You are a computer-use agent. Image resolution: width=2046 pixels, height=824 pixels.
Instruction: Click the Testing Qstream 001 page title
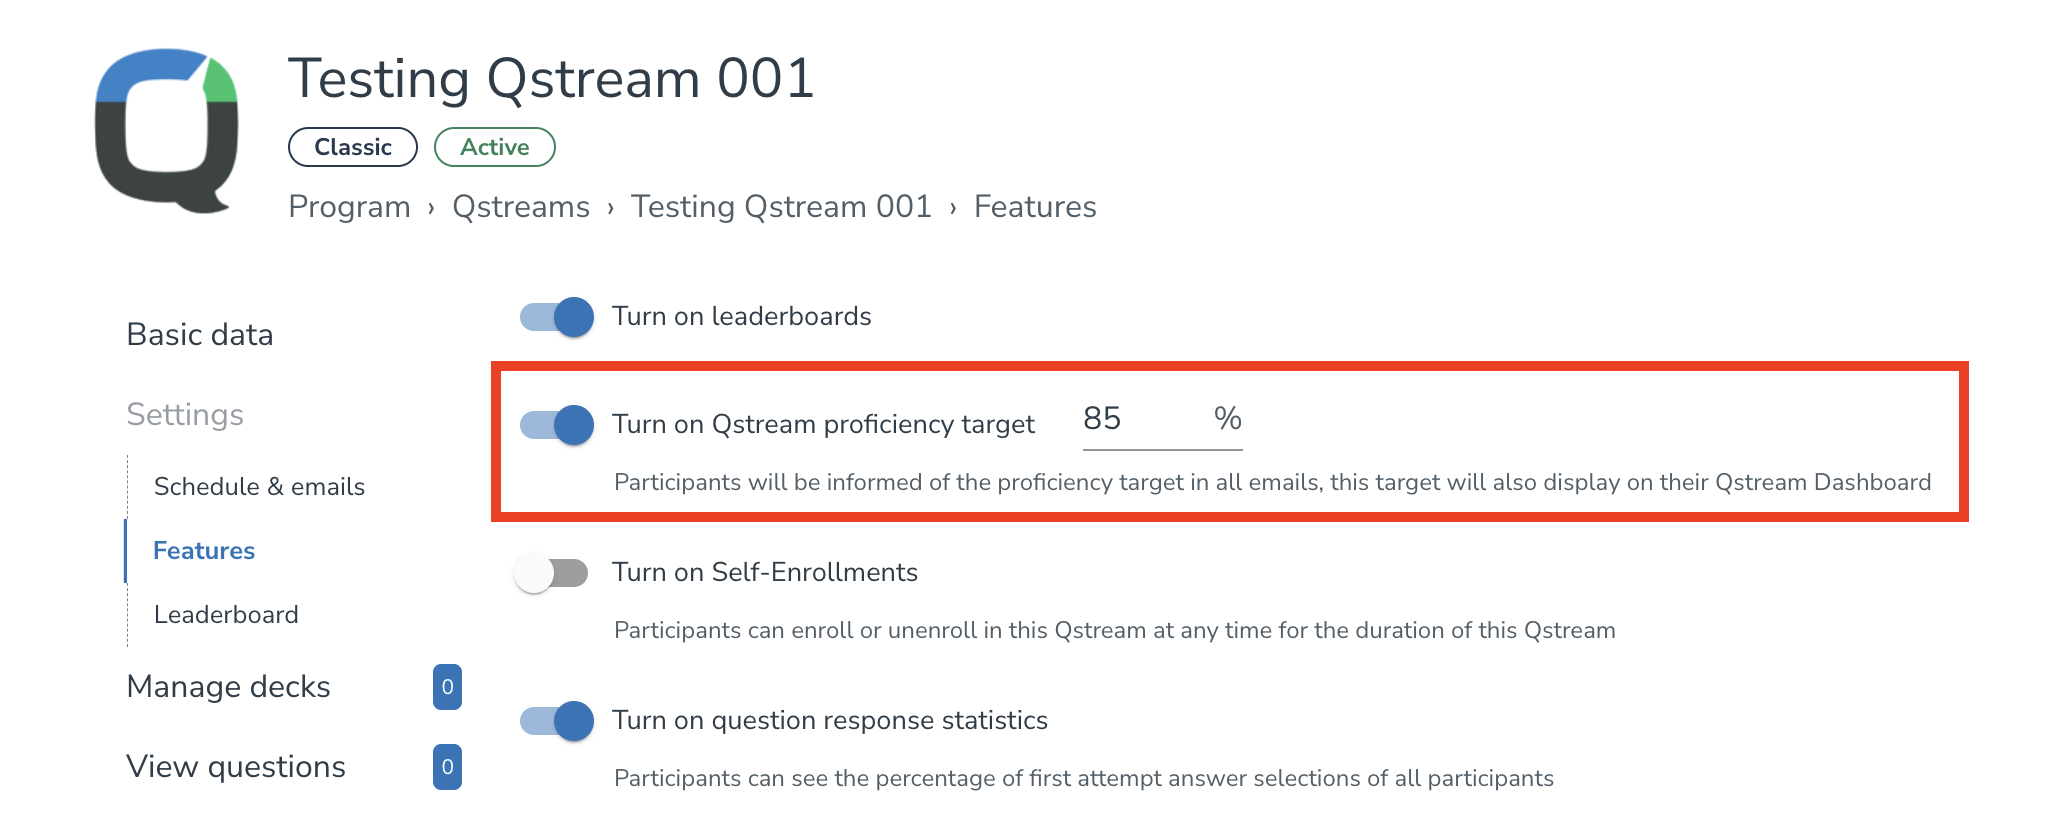click(x=550, y=79)
